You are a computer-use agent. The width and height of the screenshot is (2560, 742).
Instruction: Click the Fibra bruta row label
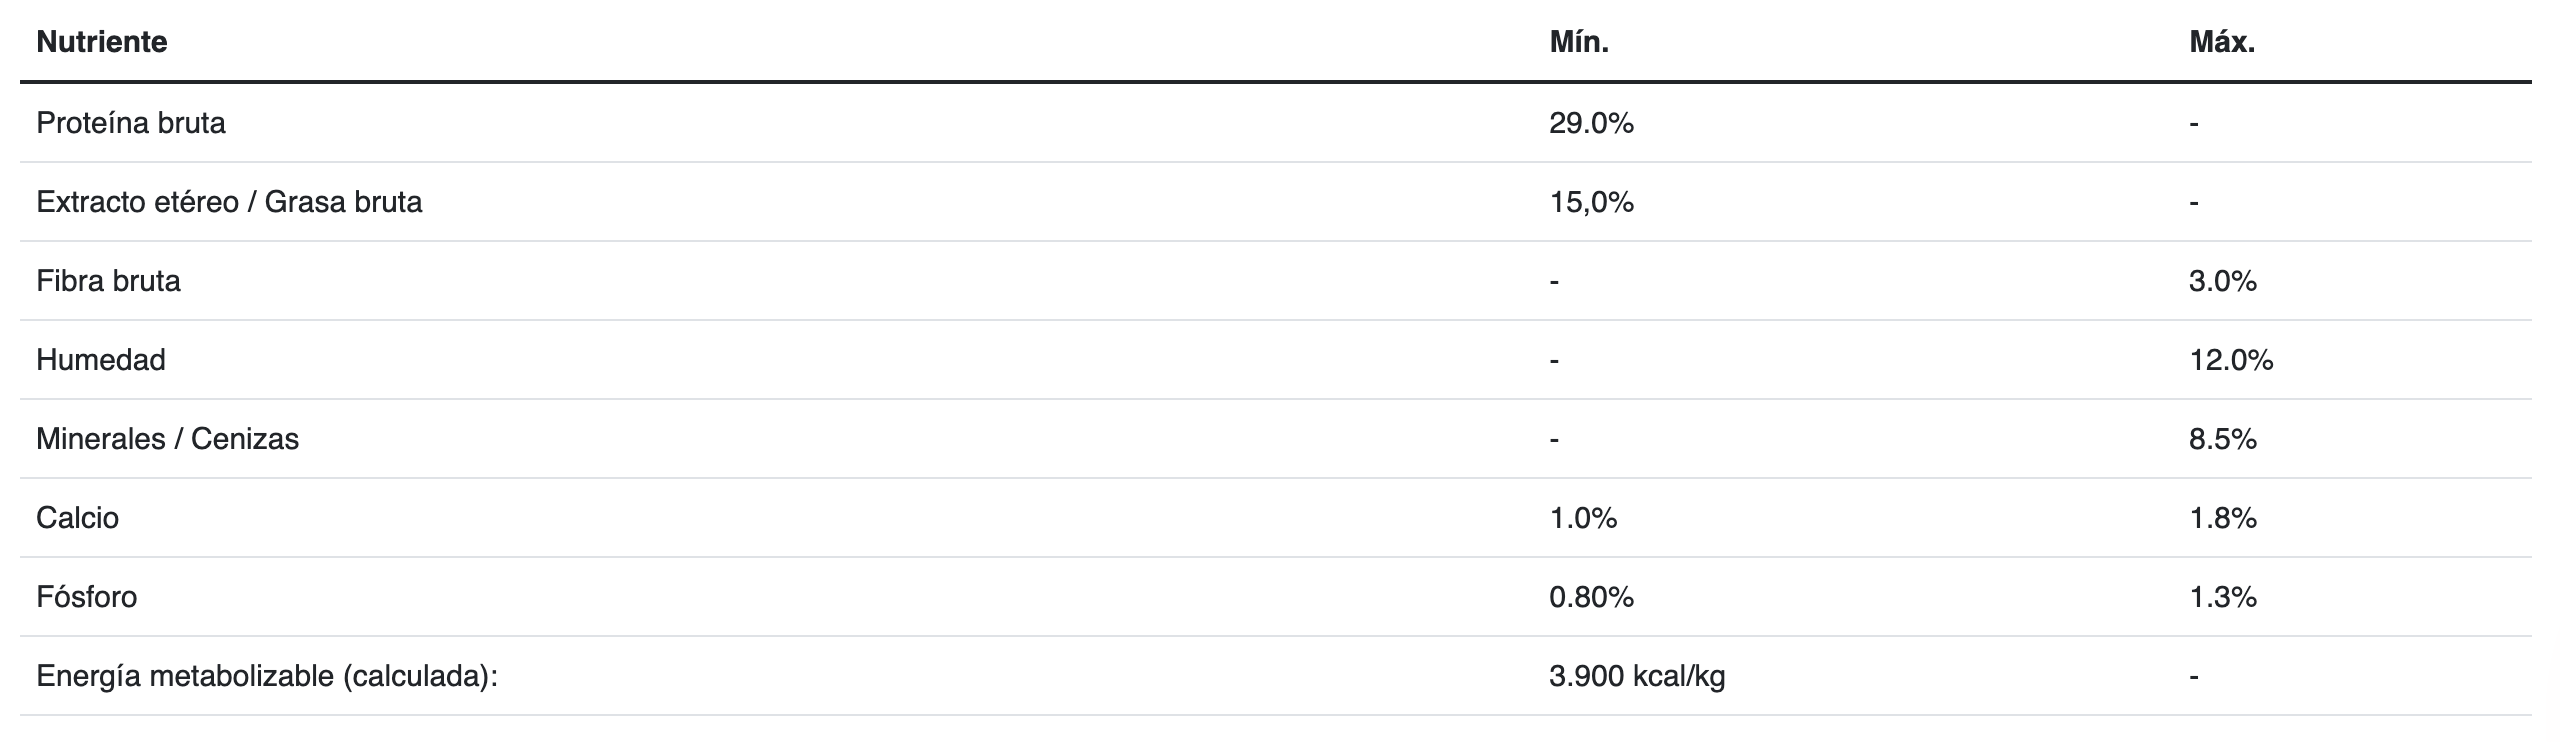(x=108, y=281)
